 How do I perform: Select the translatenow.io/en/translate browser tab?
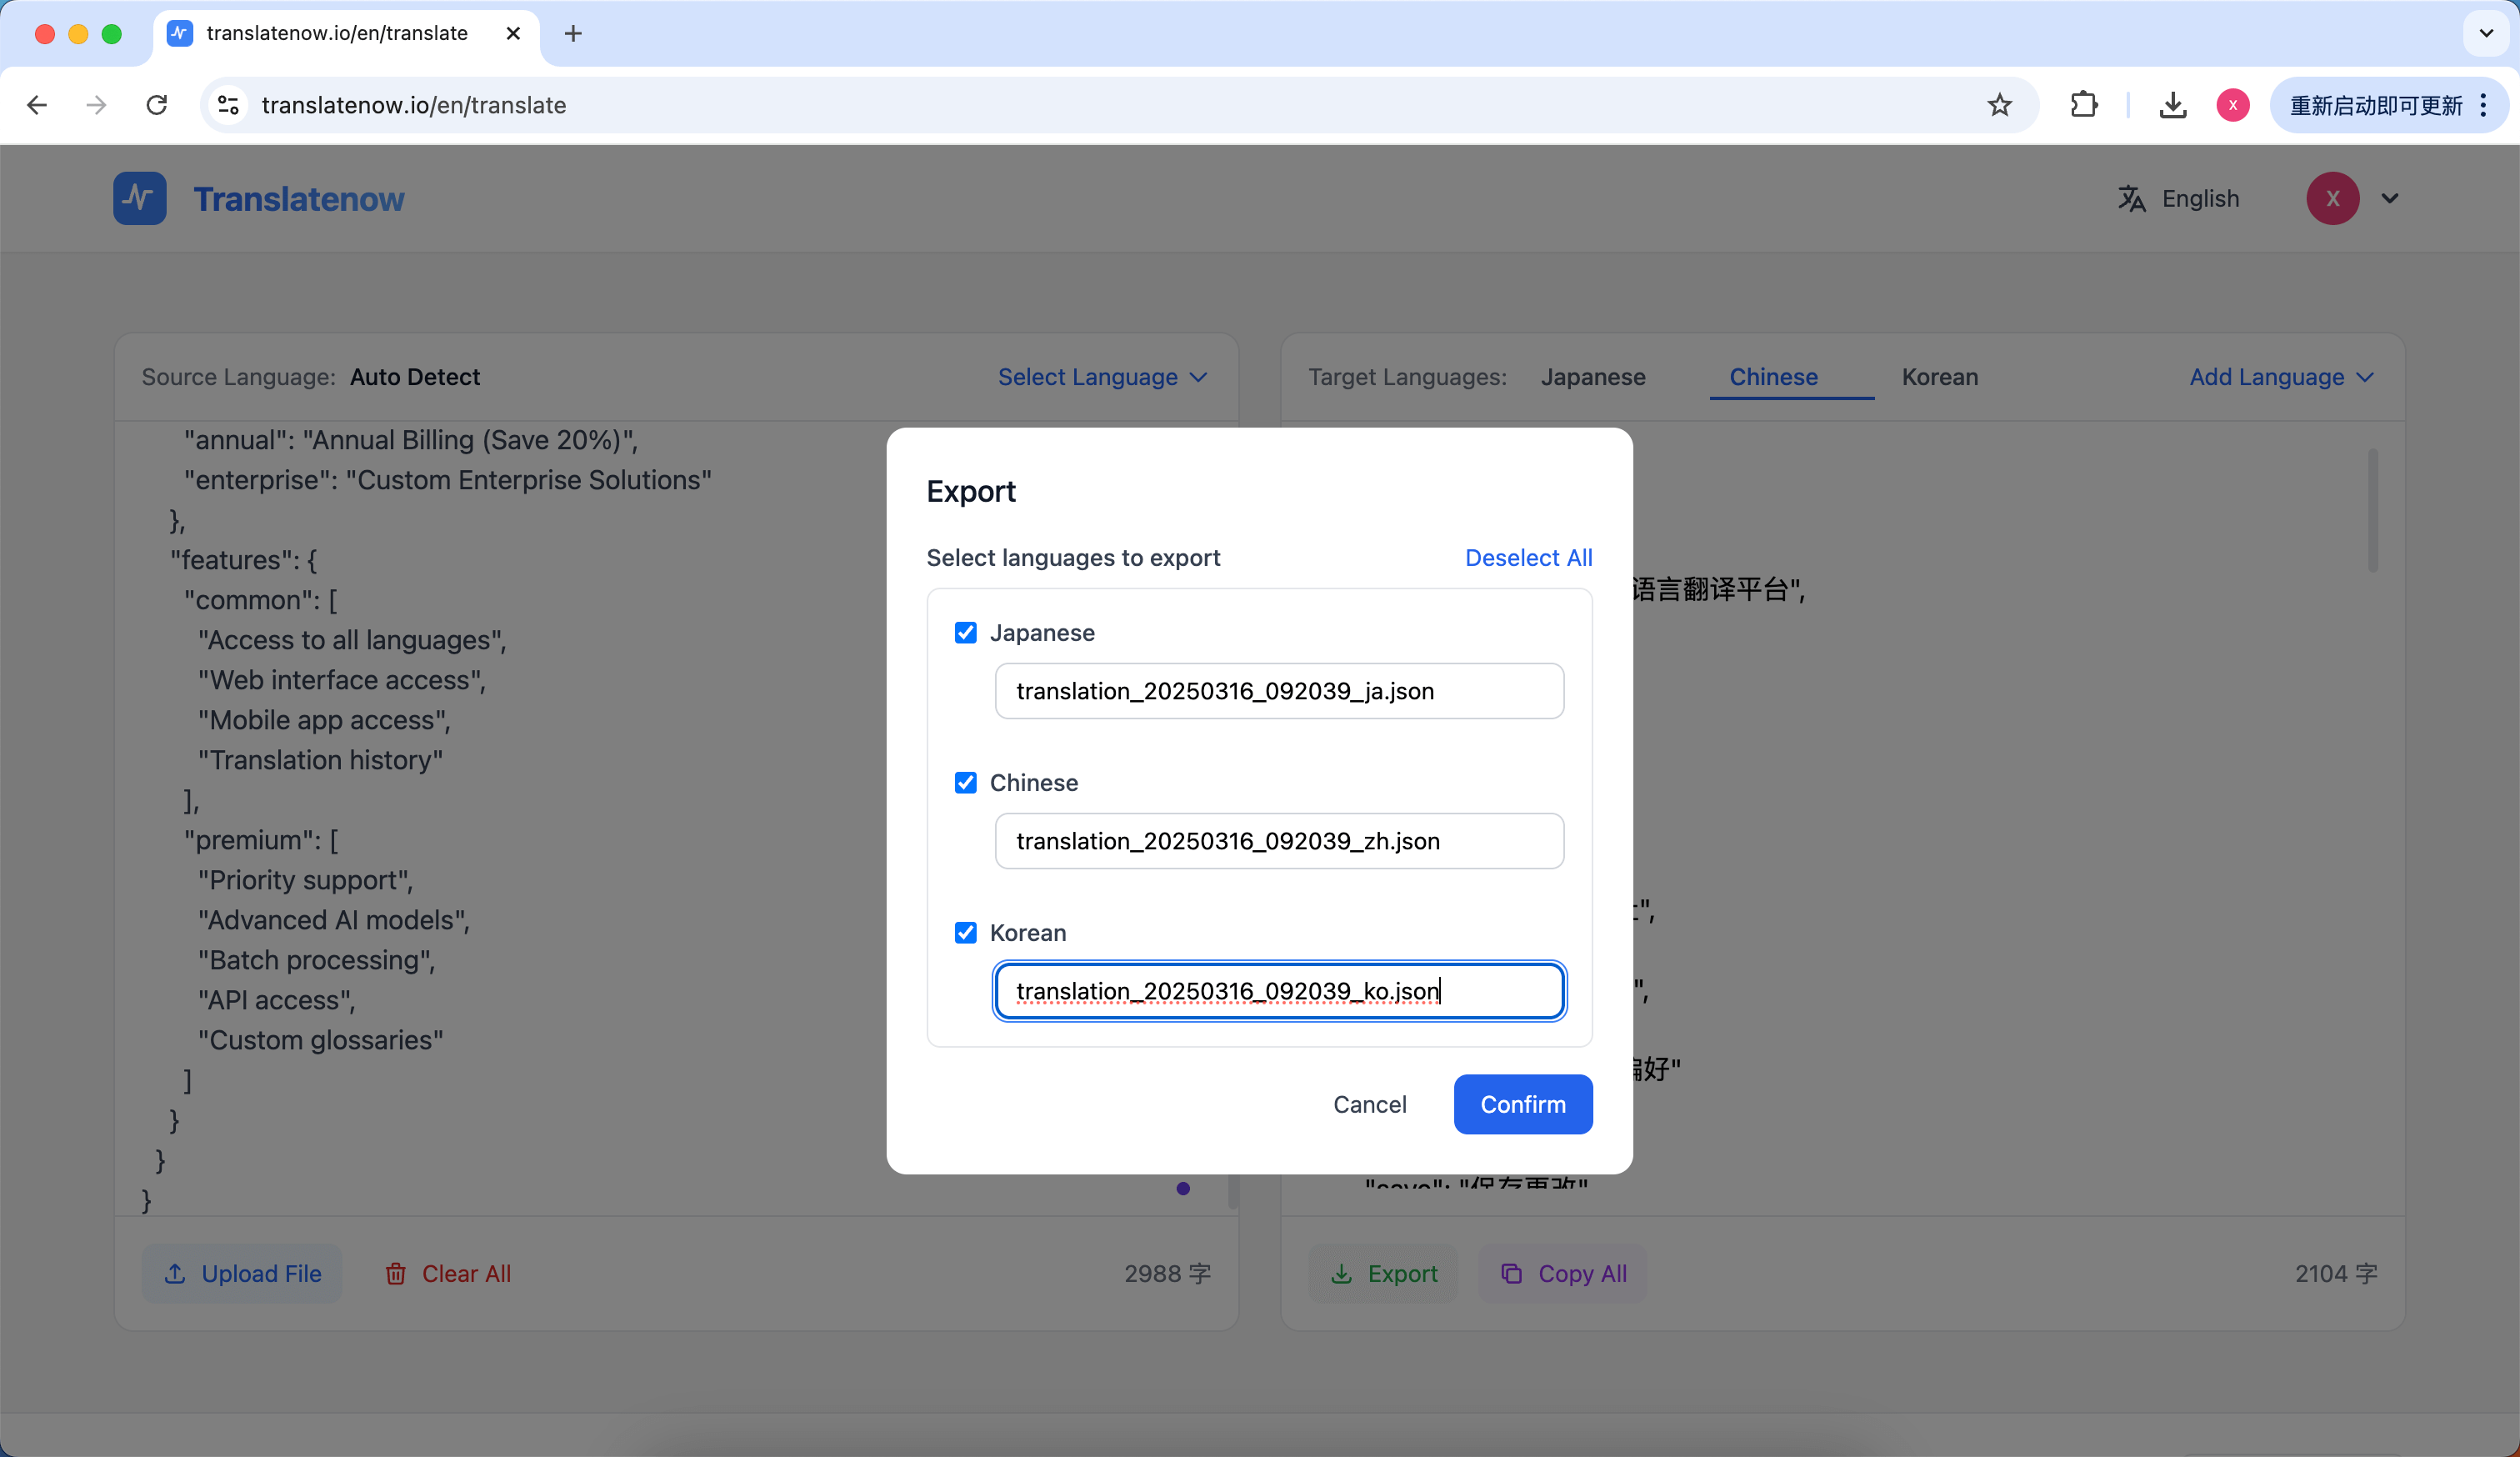(x=345, y=34)
